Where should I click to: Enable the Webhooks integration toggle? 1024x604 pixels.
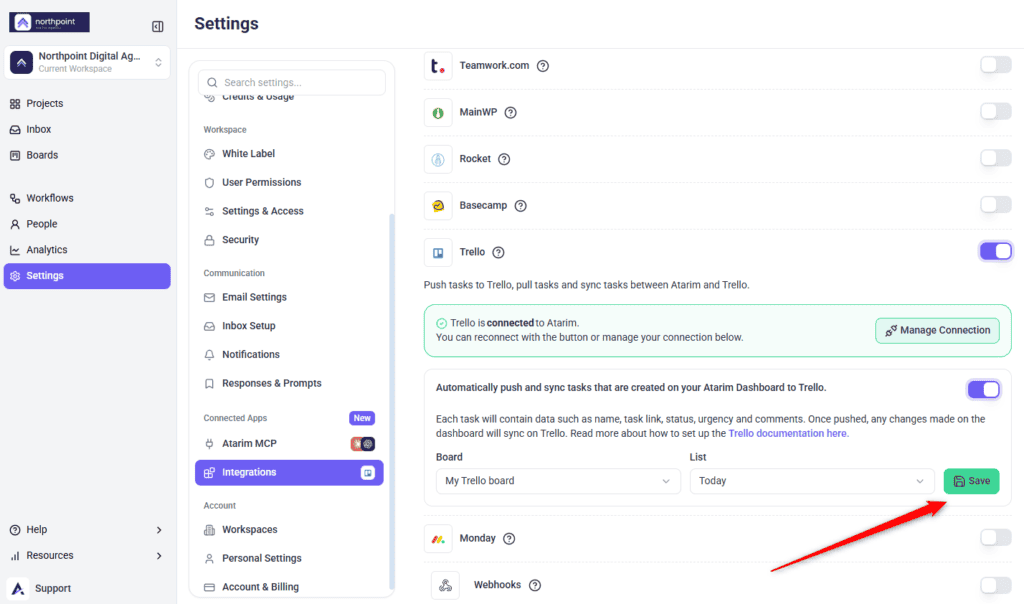coord(996,584)
